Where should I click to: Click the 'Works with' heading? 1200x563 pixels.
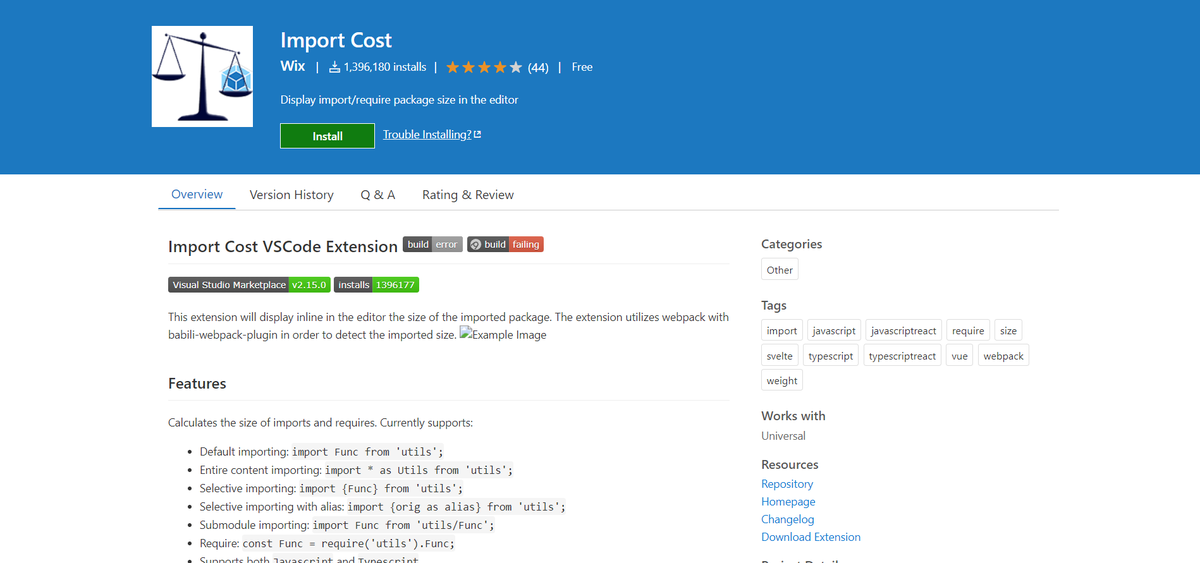[x=793, y=416]
